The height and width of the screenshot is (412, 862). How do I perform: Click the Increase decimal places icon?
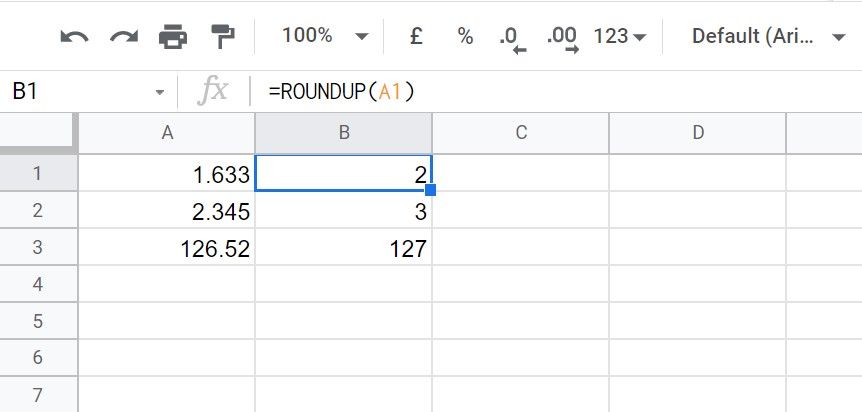point(563,40)
